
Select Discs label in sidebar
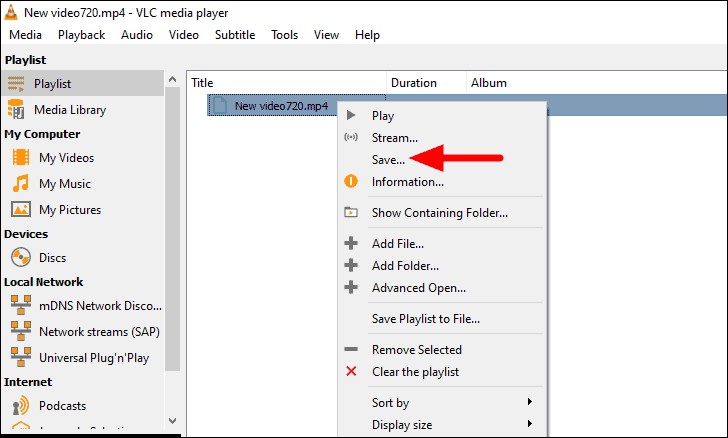[52, 258]
